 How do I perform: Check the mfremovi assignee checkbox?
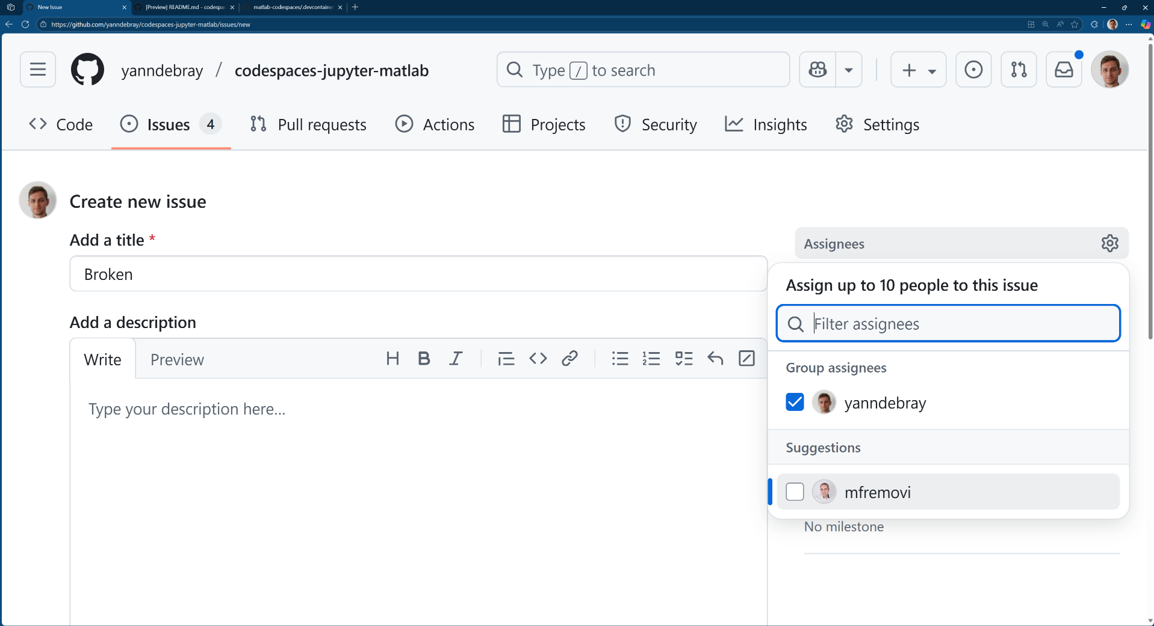[795, 492]
